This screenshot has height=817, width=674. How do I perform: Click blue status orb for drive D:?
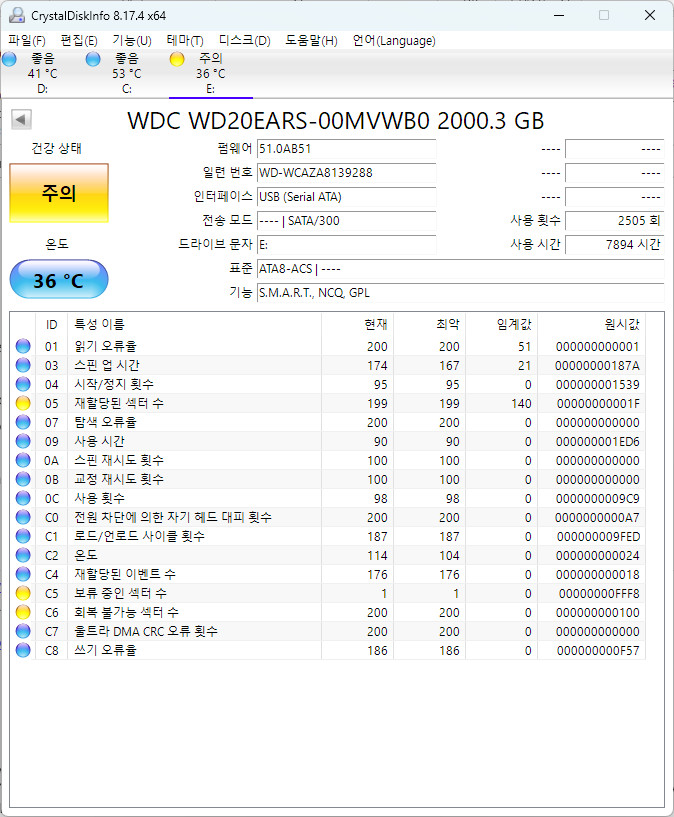pyautogui.click(x=9, y=59)
